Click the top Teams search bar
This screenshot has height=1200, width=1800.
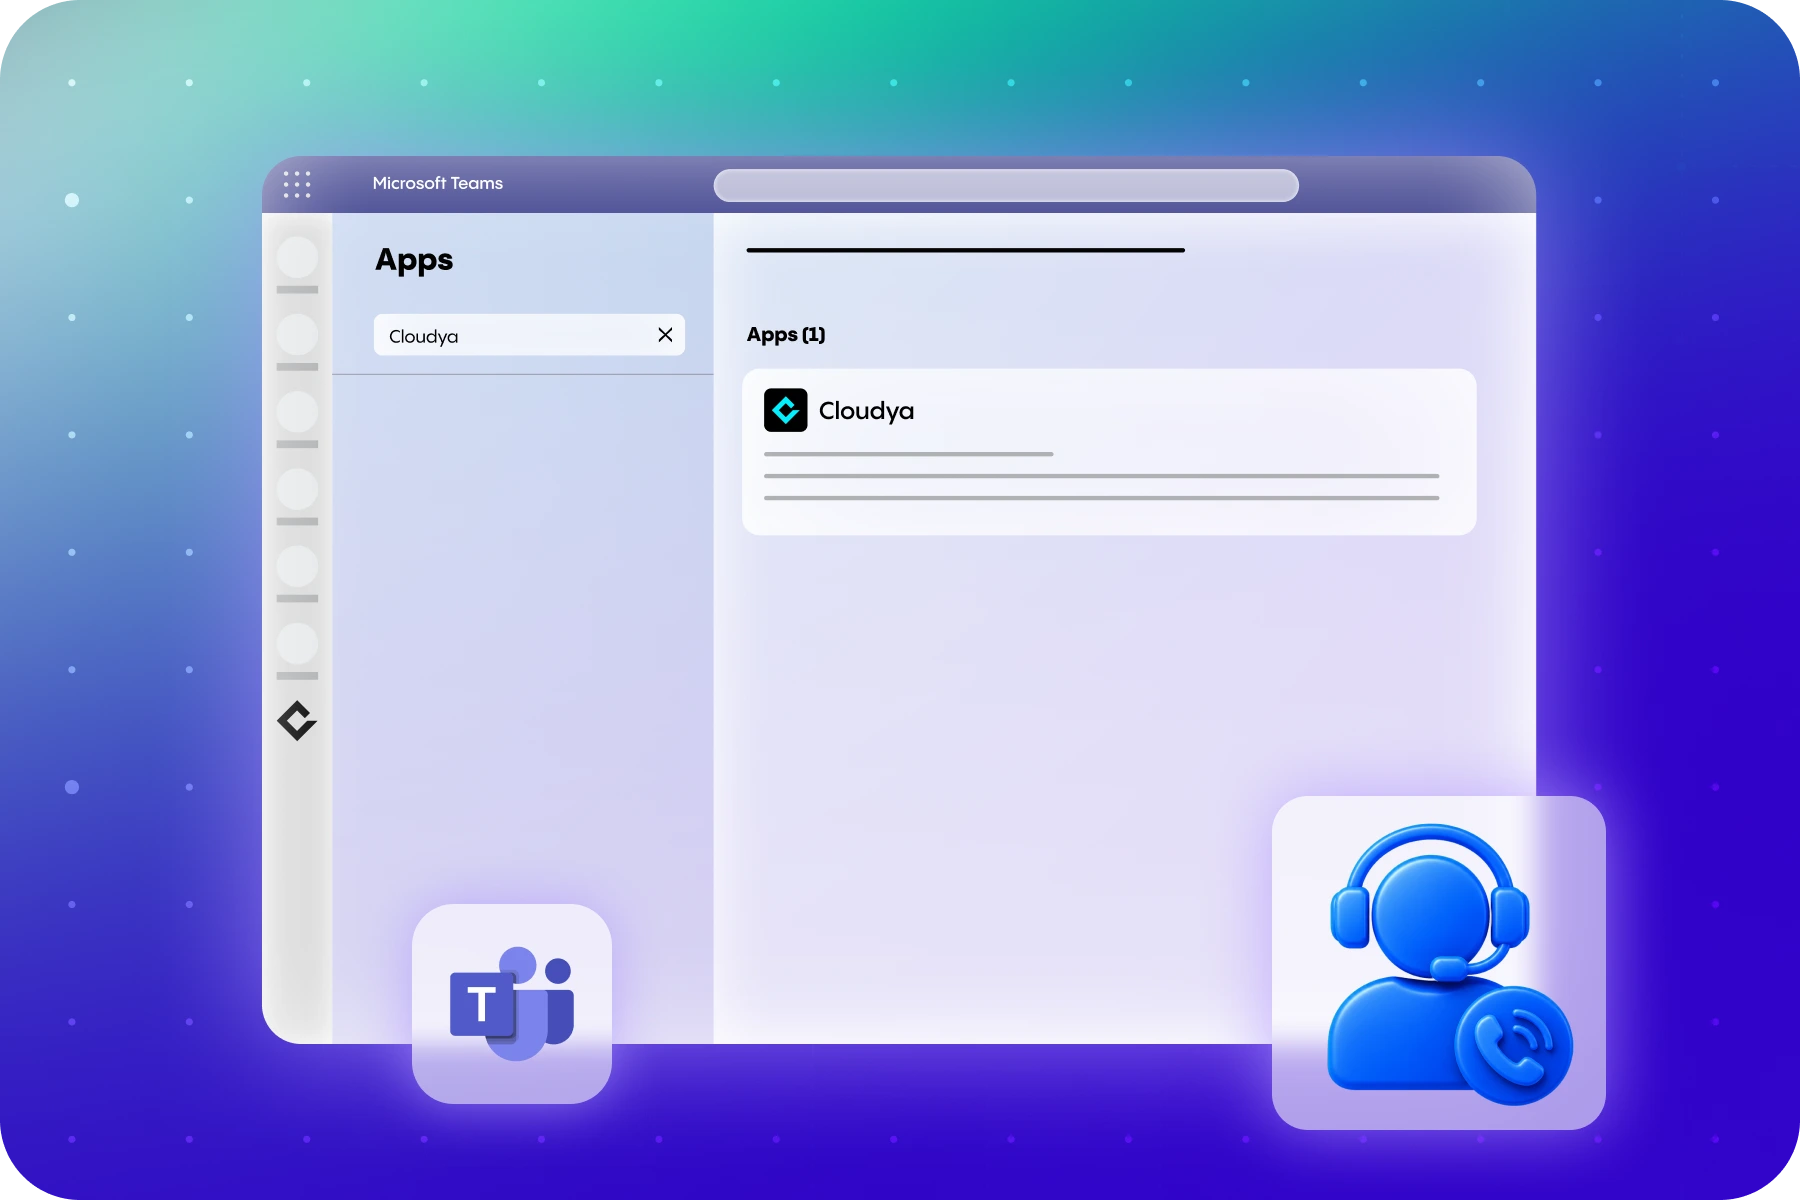[1006, 185]
